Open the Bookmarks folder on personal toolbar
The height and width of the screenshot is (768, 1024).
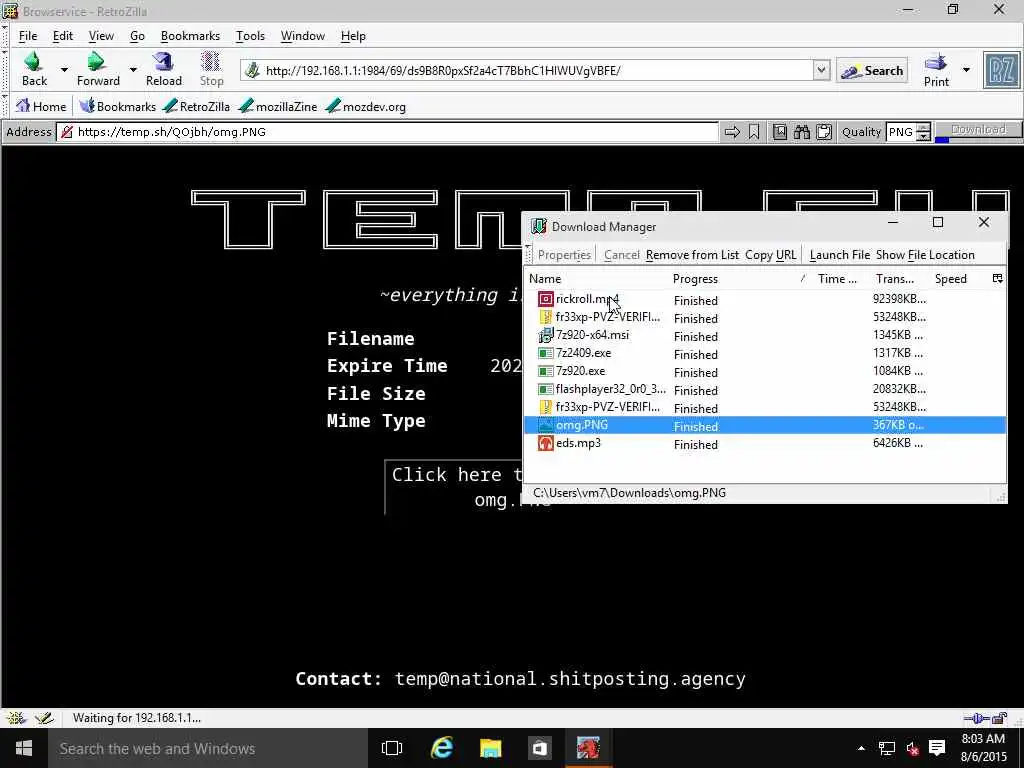pos(118,106)
